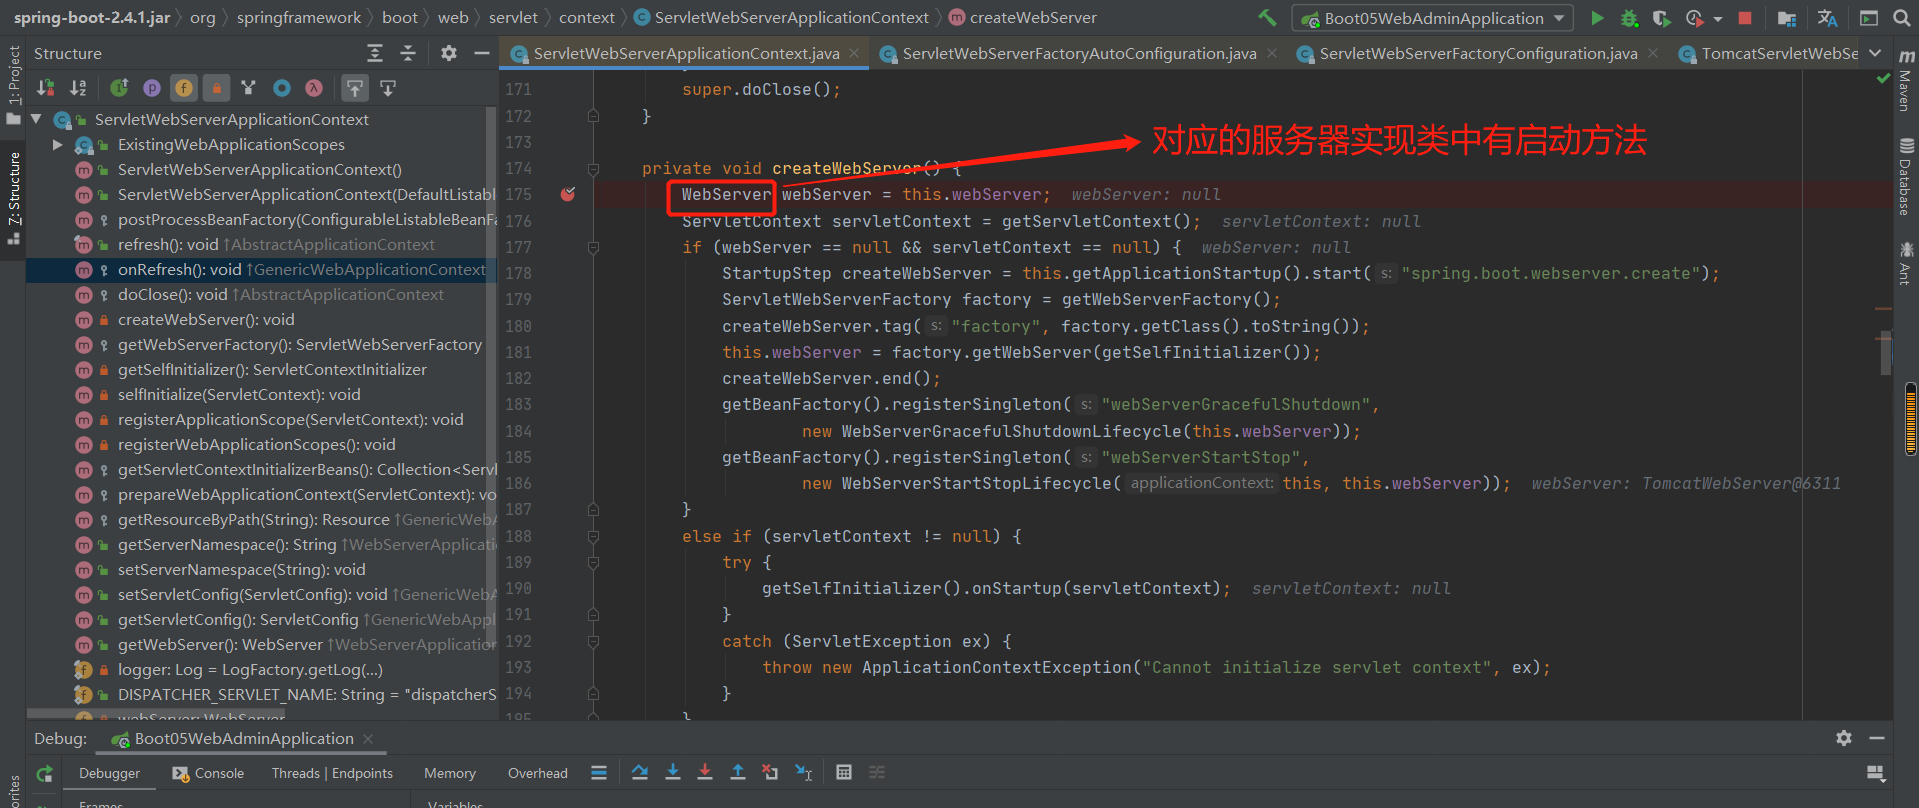Select createWebServer(): void in the Structure tree

(206, 320)
